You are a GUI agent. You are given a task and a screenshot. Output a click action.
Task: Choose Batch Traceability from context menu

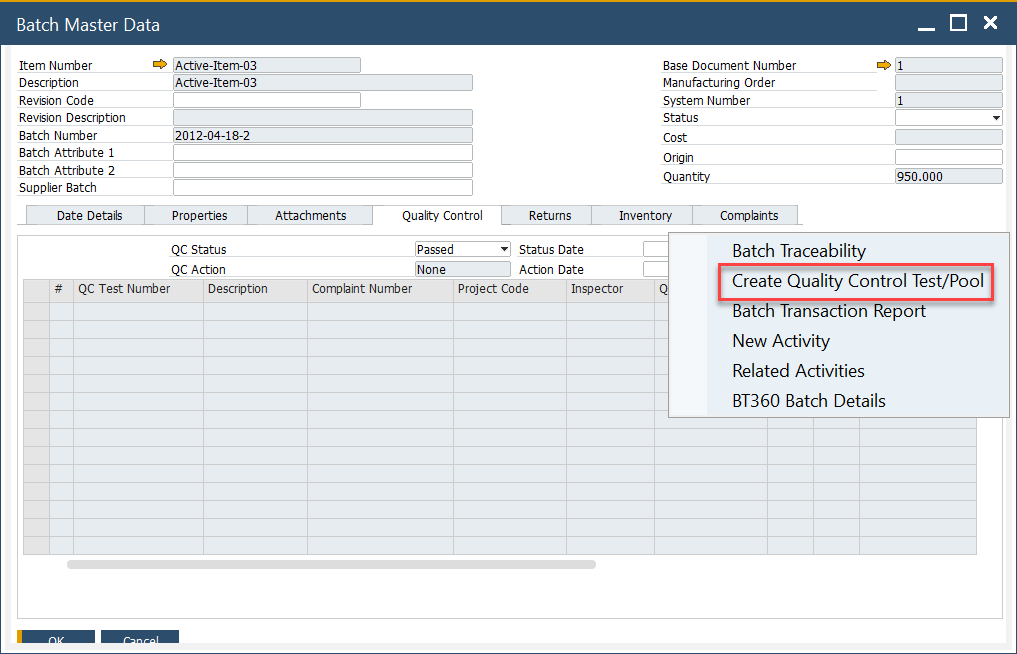tap(798, 251)
